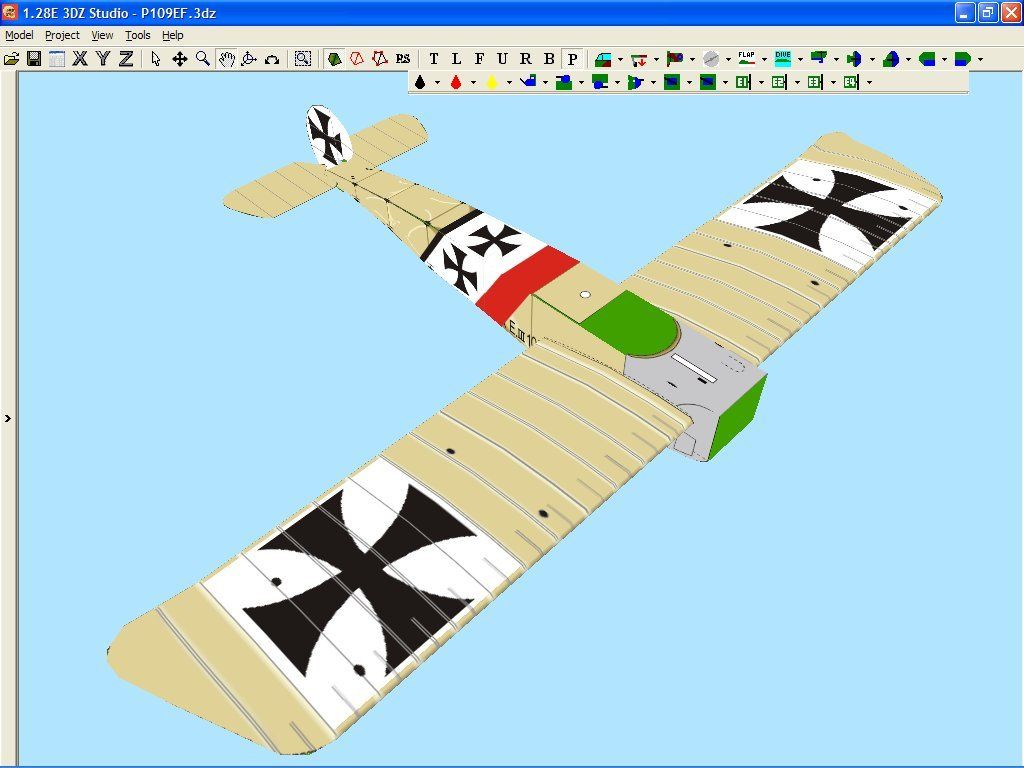Click the landing gear icon with red arrow
Viewport: 1024px width, 768px height.
(639, 59)
